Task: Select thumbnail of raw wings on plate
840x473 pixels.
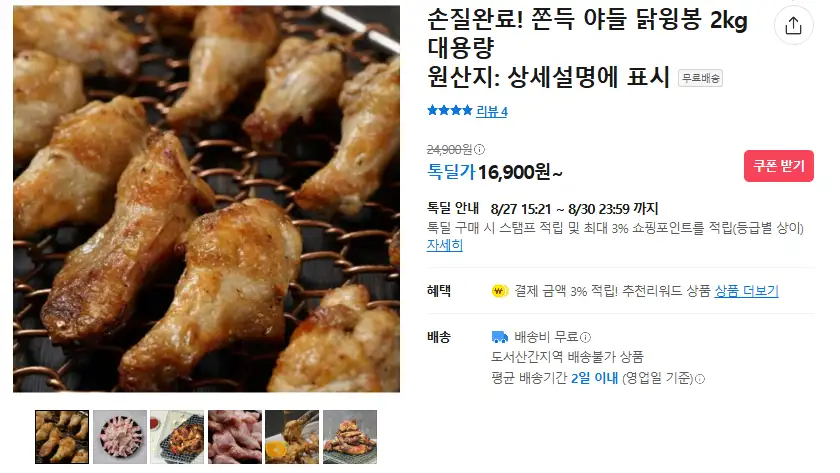Action: click(120, 437)
